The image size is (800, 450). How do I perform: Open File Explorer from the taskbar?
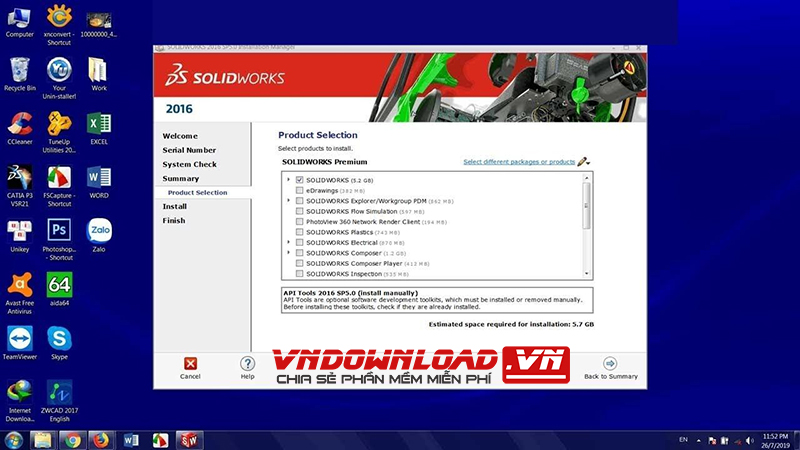[x=42, y=440]
